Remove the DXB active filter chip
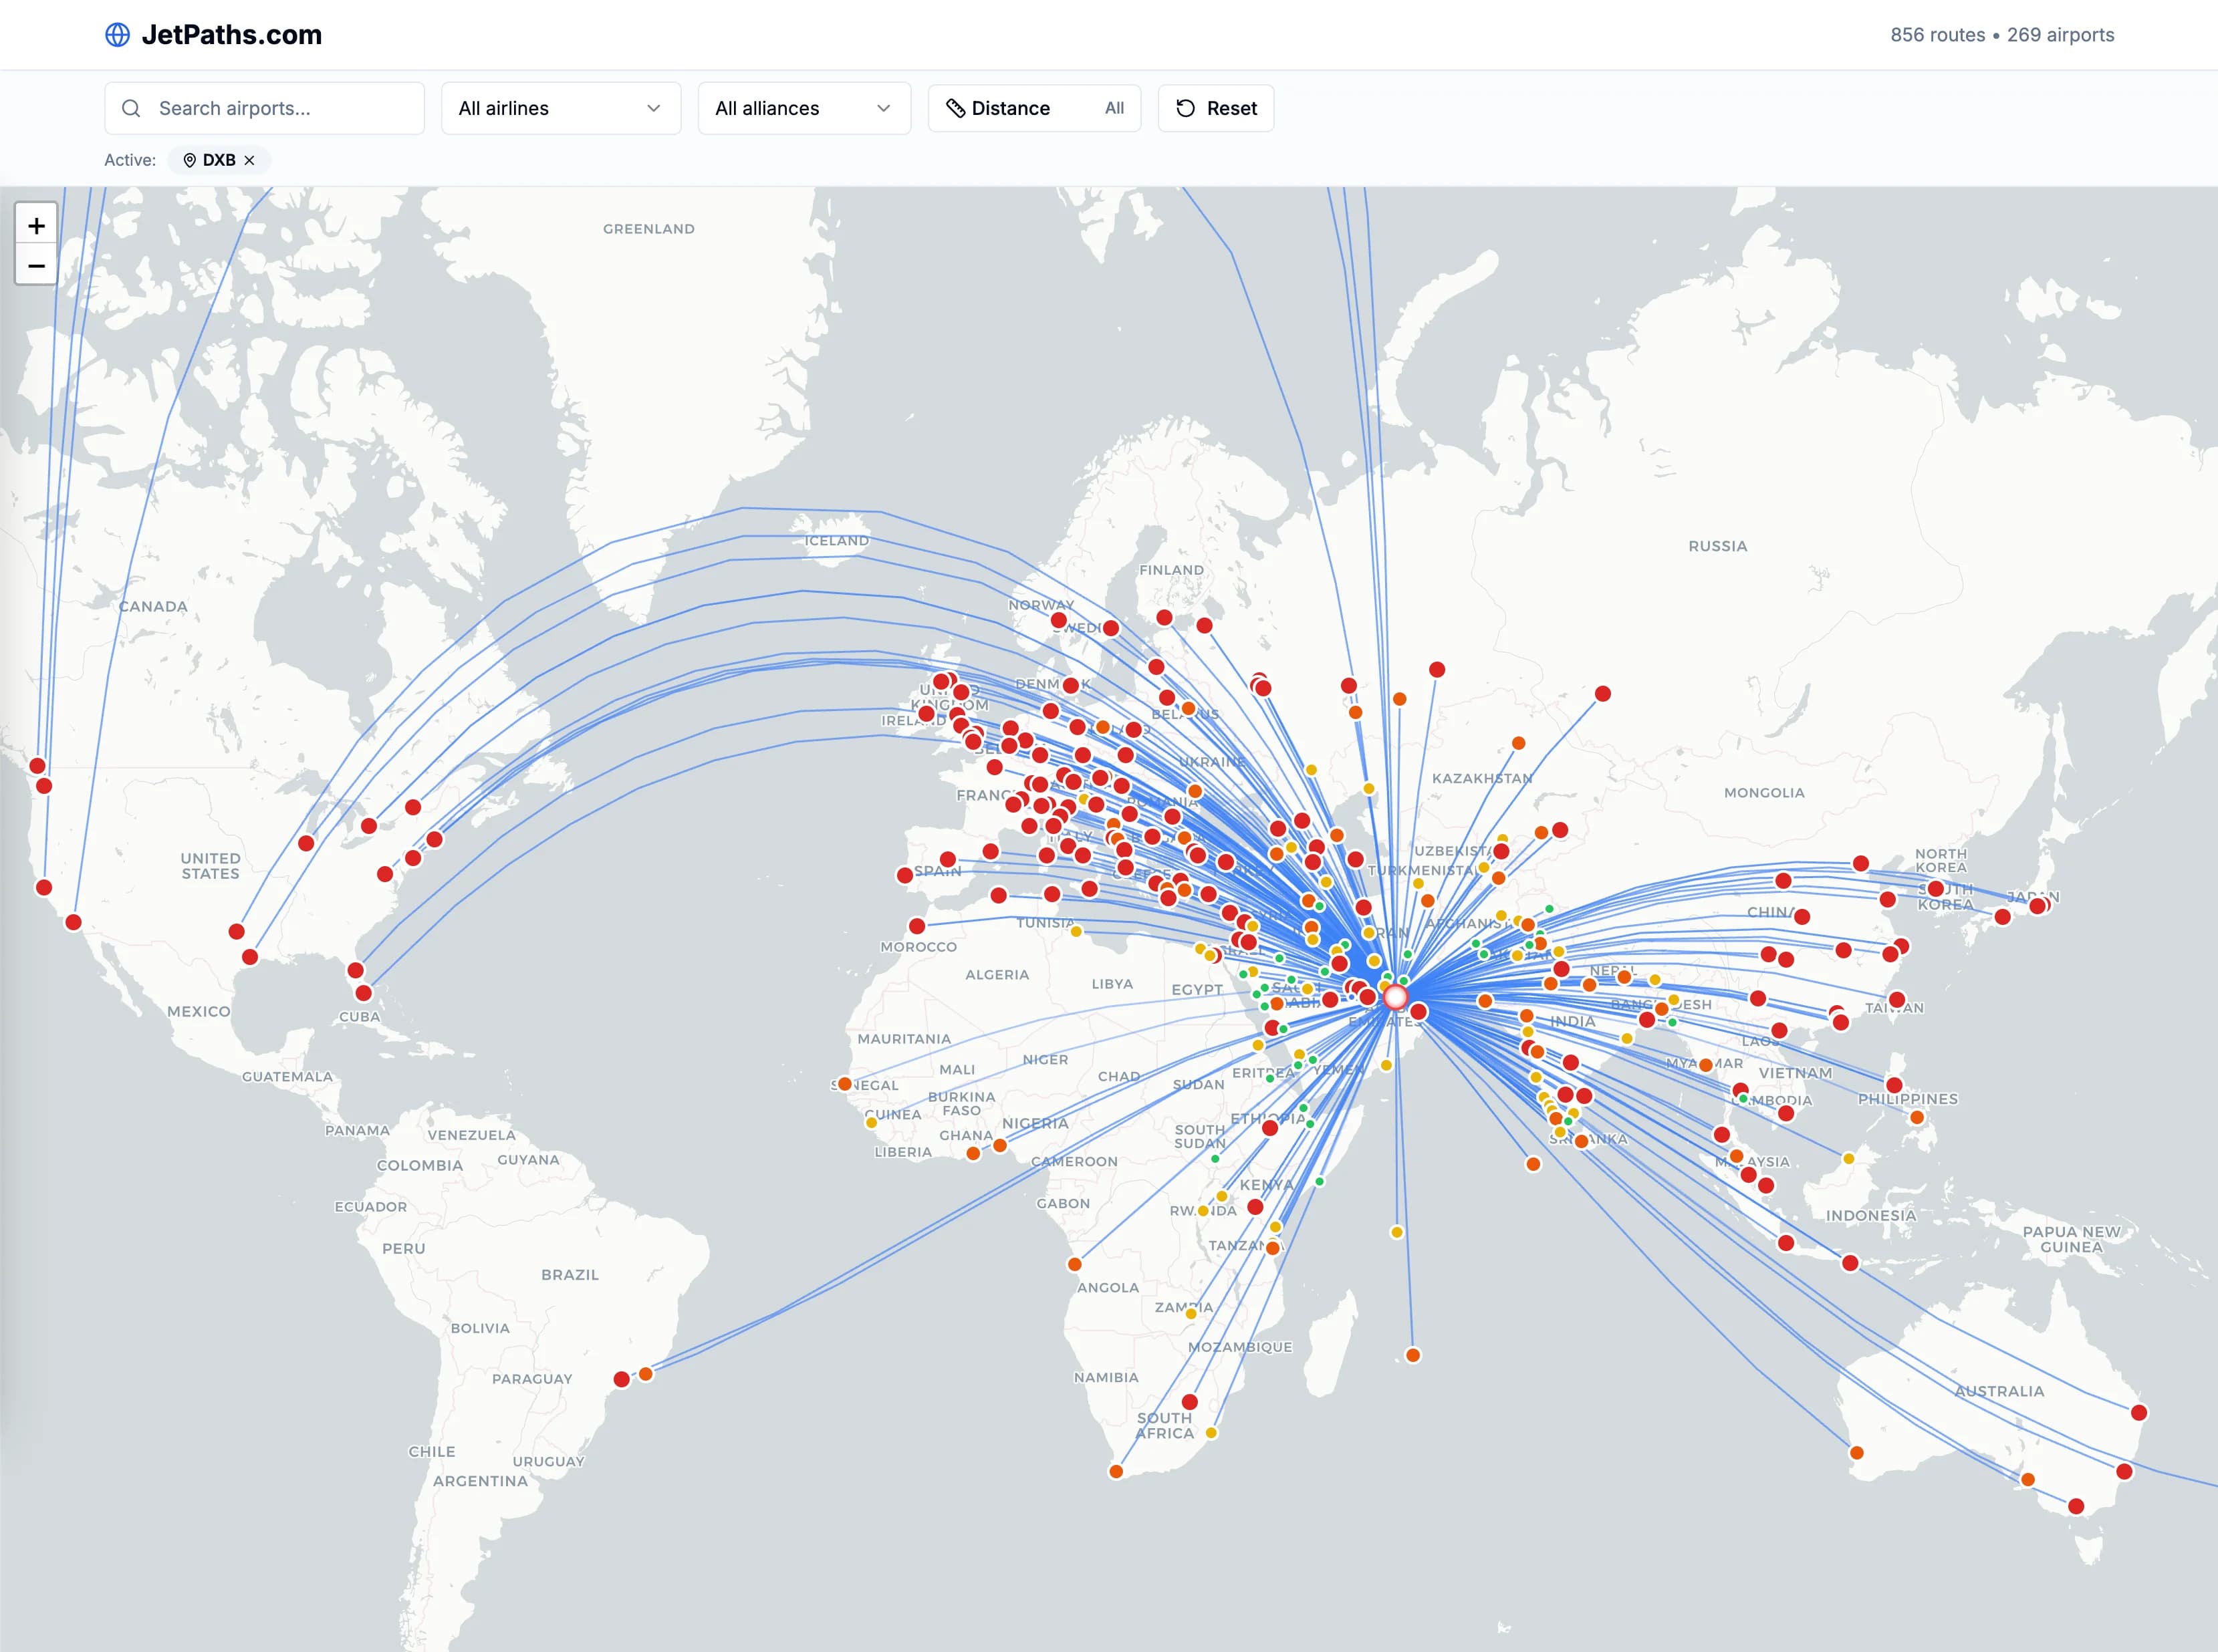The height and width of the screenshot is (1652, 2218). click(x=250, y=160)
